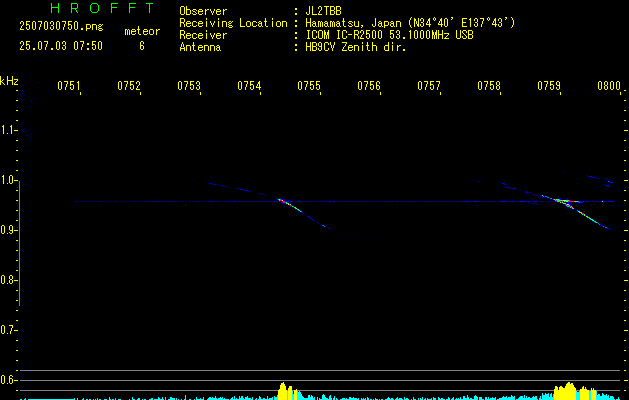The image size is (629, 400).
Task: Click the Receiver field label
Action: pos(203,35)
